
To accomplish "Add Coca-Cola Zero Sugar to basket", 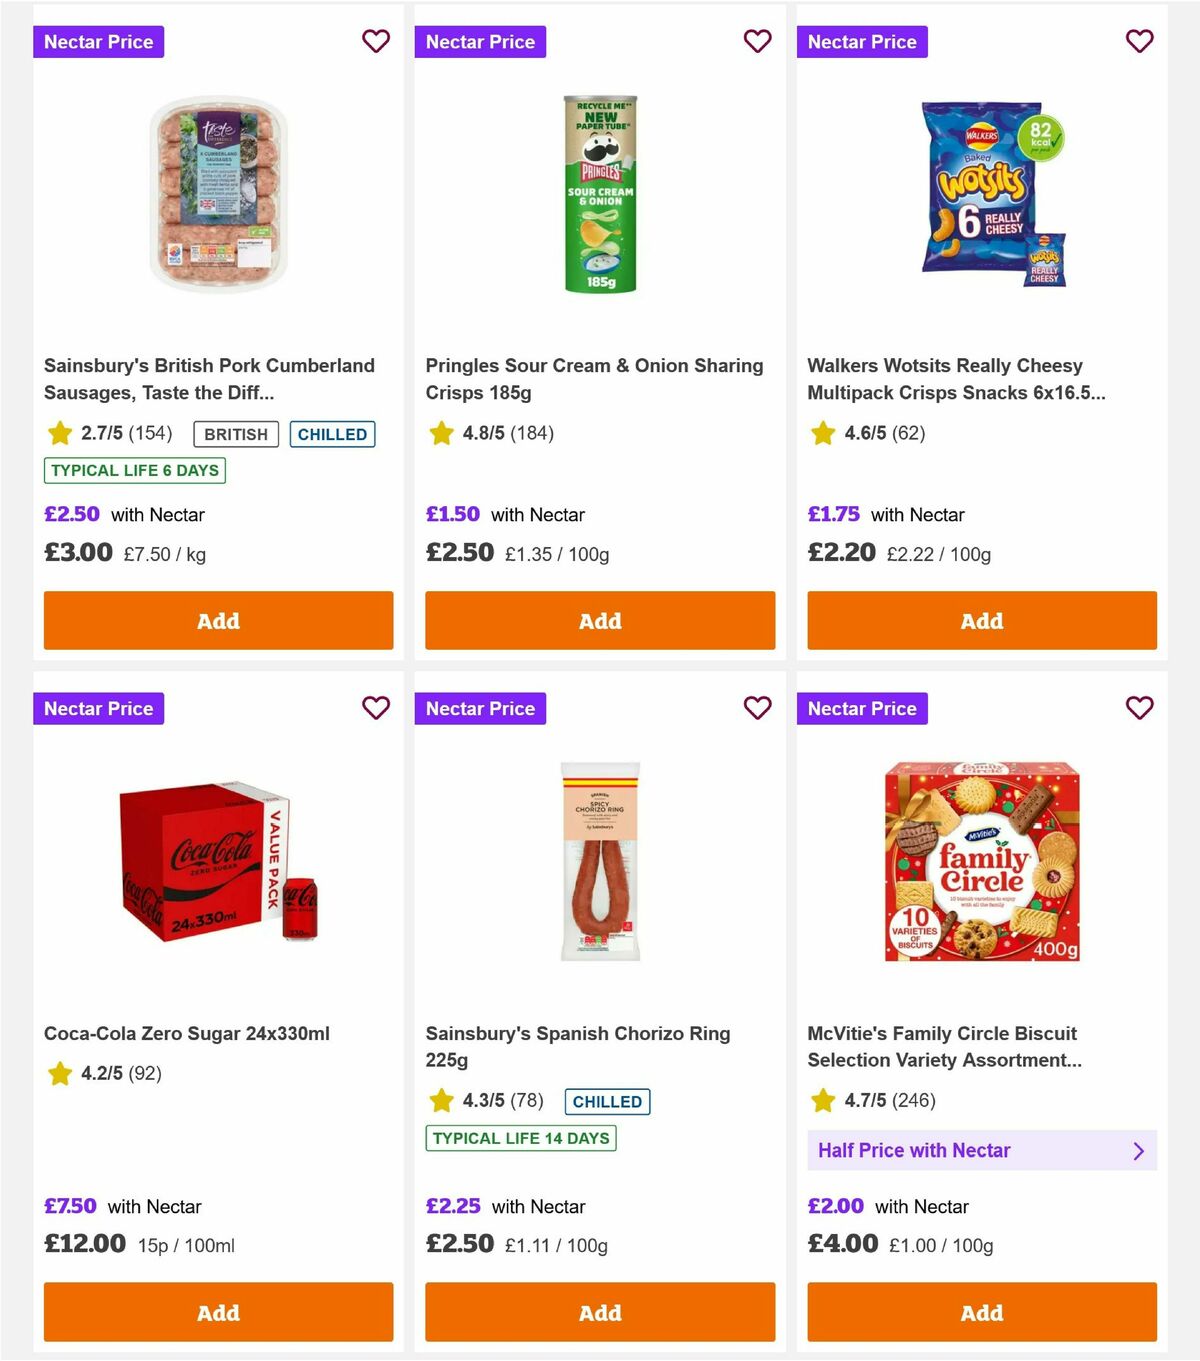I will 218,1312.
